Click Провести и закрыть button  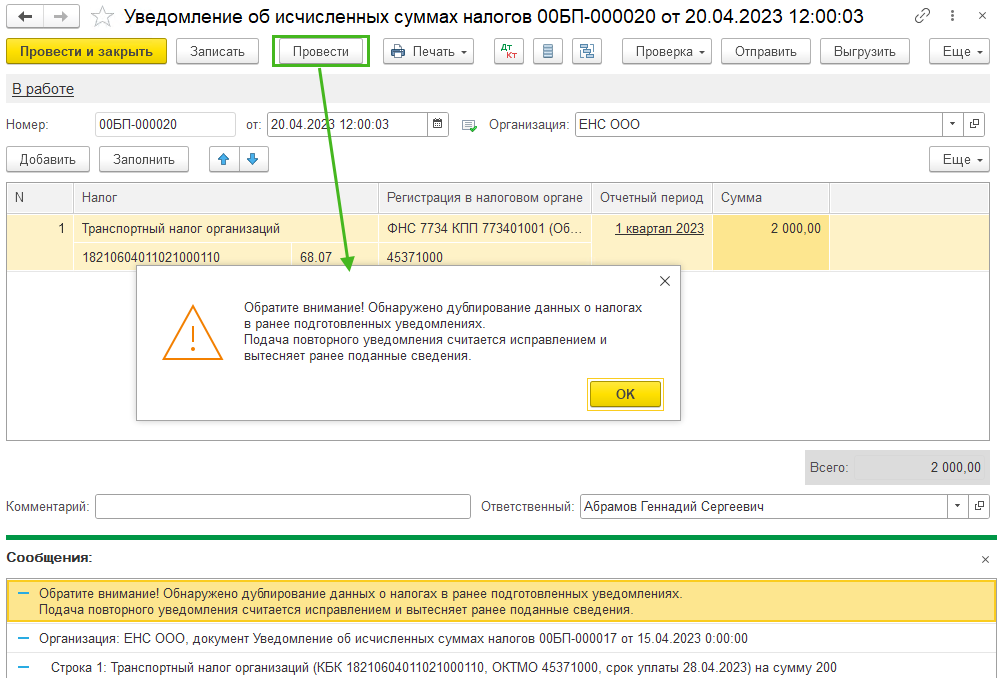pyautogui.click(x=87, y=51)
